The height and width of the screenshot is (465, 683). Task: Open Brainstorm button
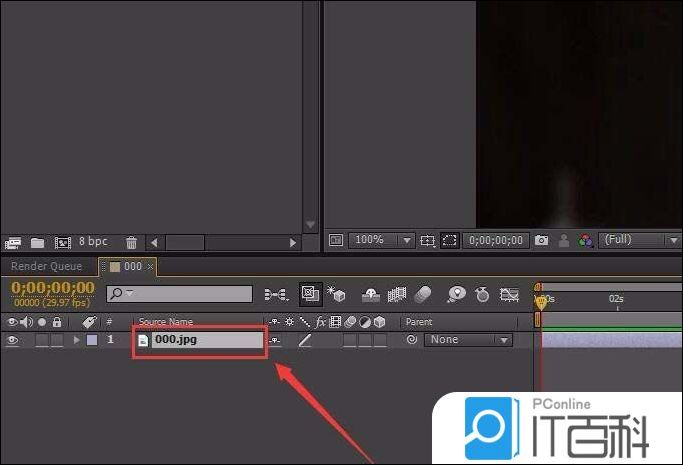[456, 295]
